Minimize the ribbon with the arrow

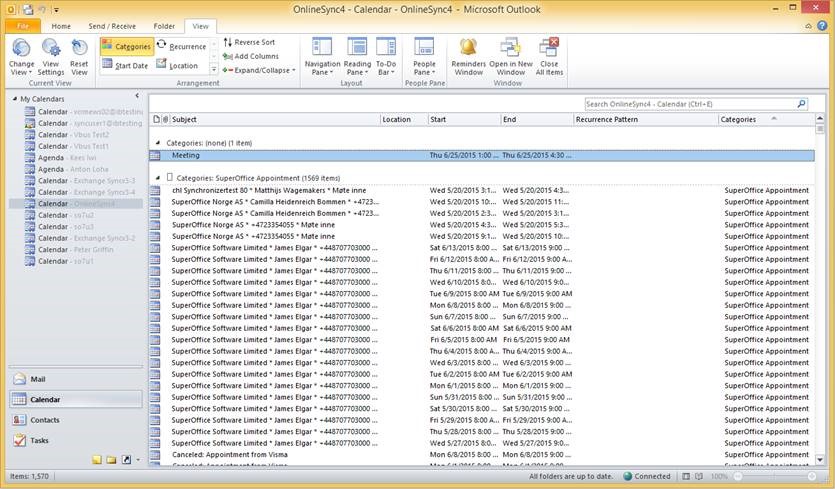point(808,26)
